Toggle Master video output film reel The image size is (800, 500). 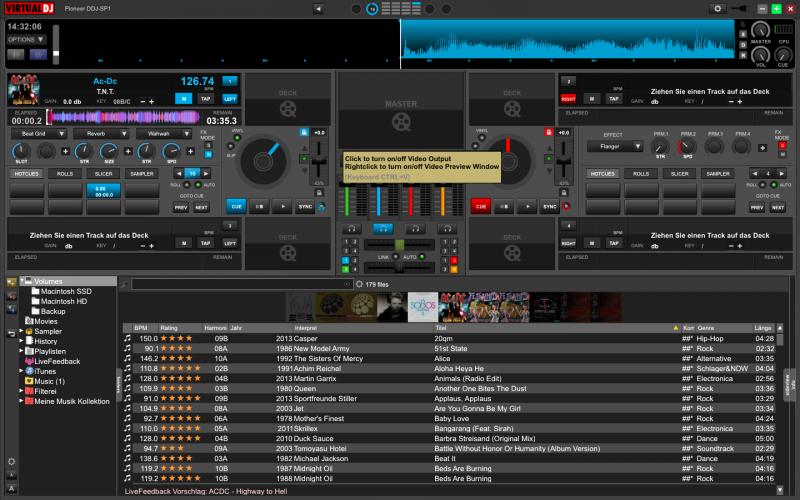(x=401, y=122)
